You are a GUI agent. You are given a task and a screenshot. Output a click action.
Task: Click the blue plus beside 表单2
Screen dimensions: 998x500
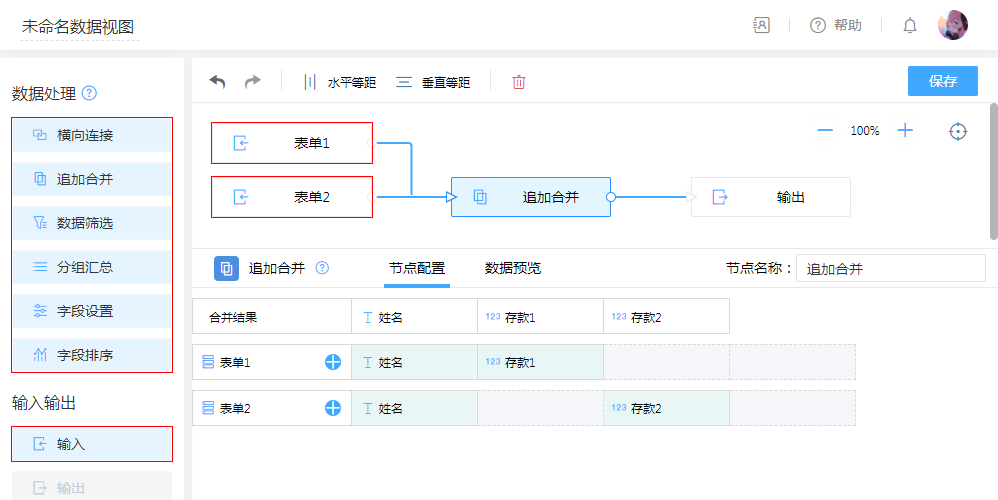[x=333, y=408]
